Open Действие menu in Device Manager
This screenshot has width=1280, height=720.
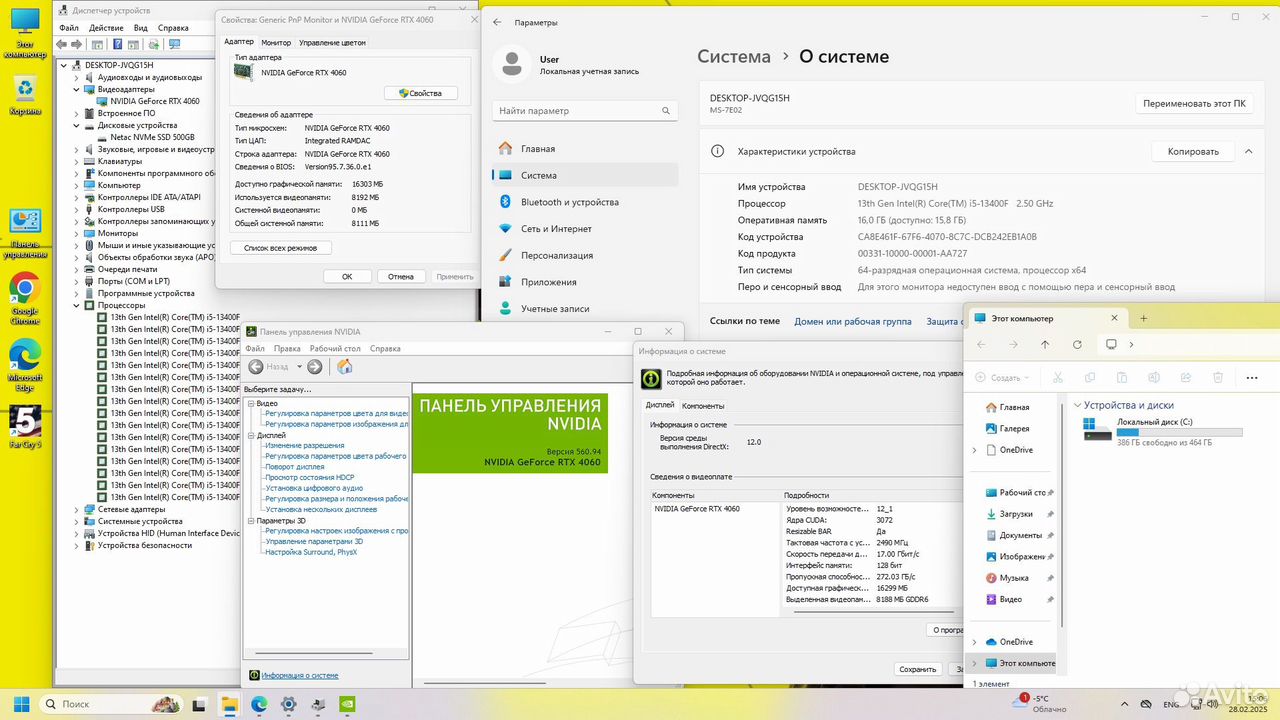106,28
